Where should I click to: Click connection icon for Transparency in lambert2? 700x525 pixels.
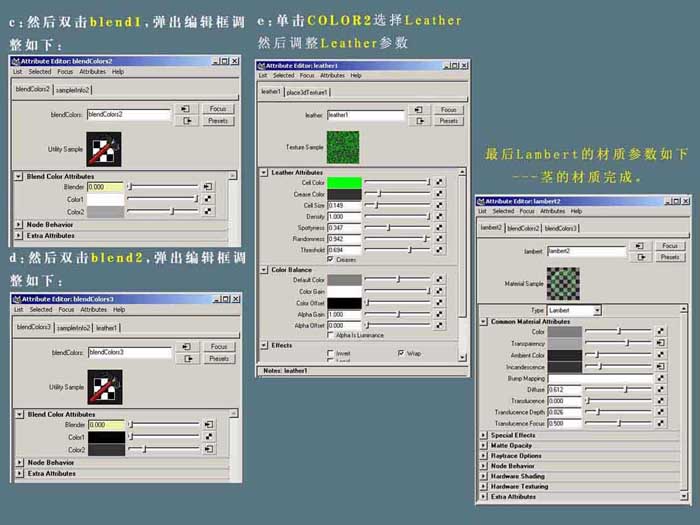(x=660, y=342)
